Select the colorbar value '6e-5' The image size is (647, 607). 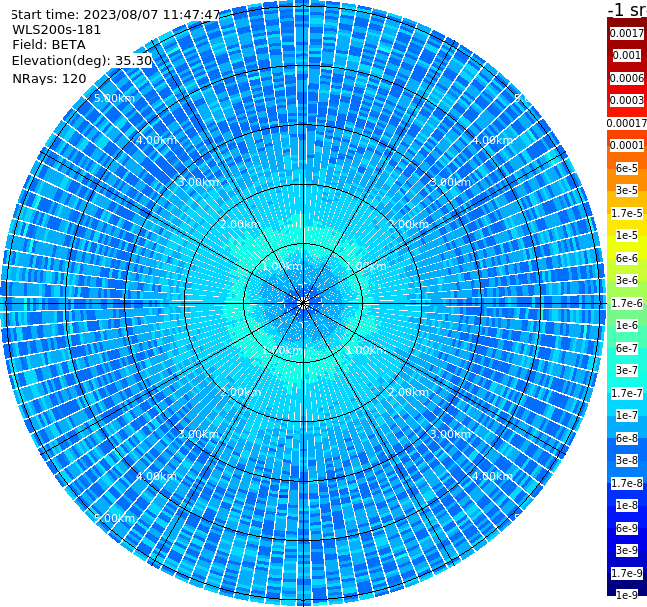click(x=627, y=168)
